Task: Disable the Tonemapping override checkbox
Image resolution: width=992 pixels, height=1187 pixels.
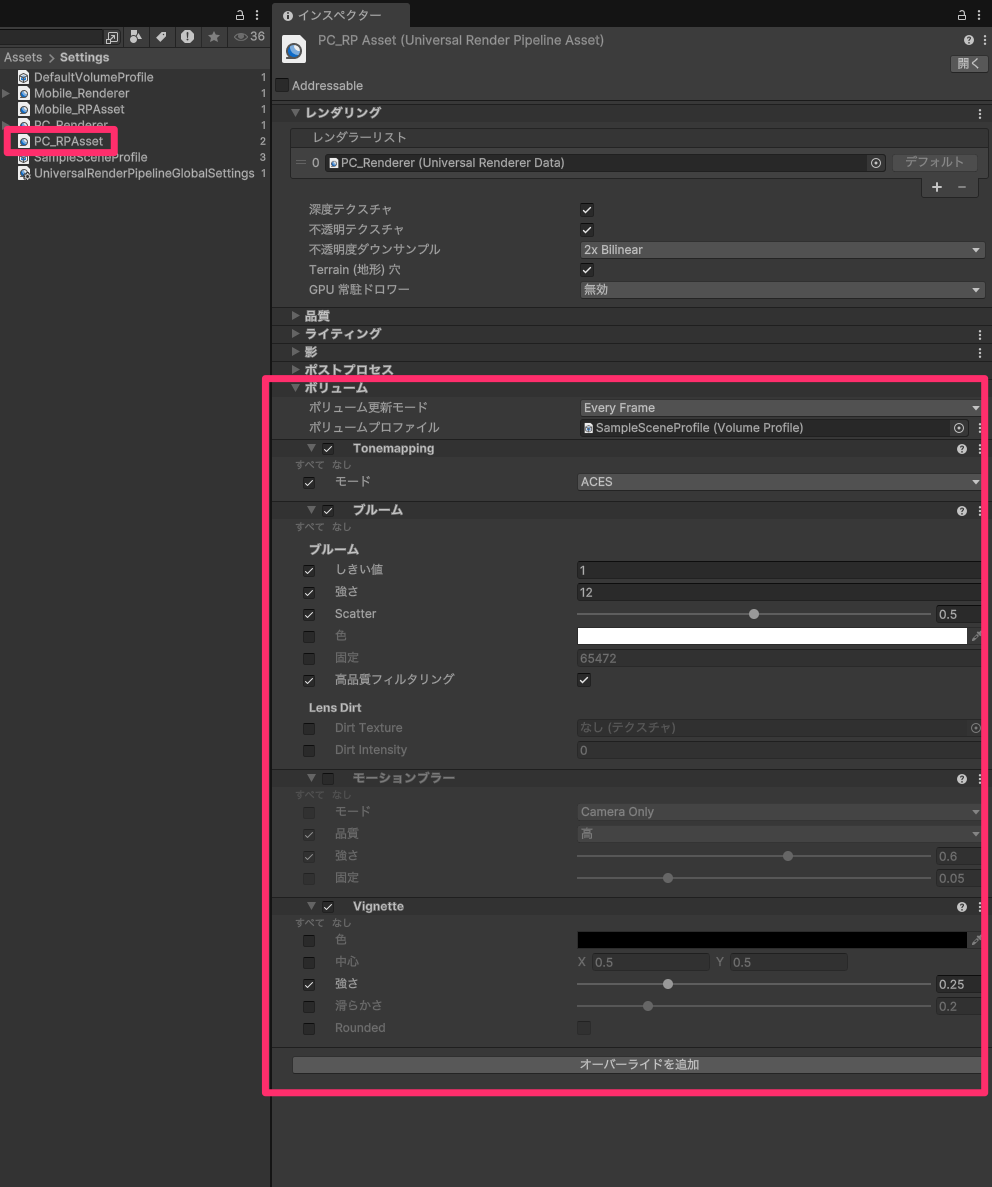Action: point(328,449)
